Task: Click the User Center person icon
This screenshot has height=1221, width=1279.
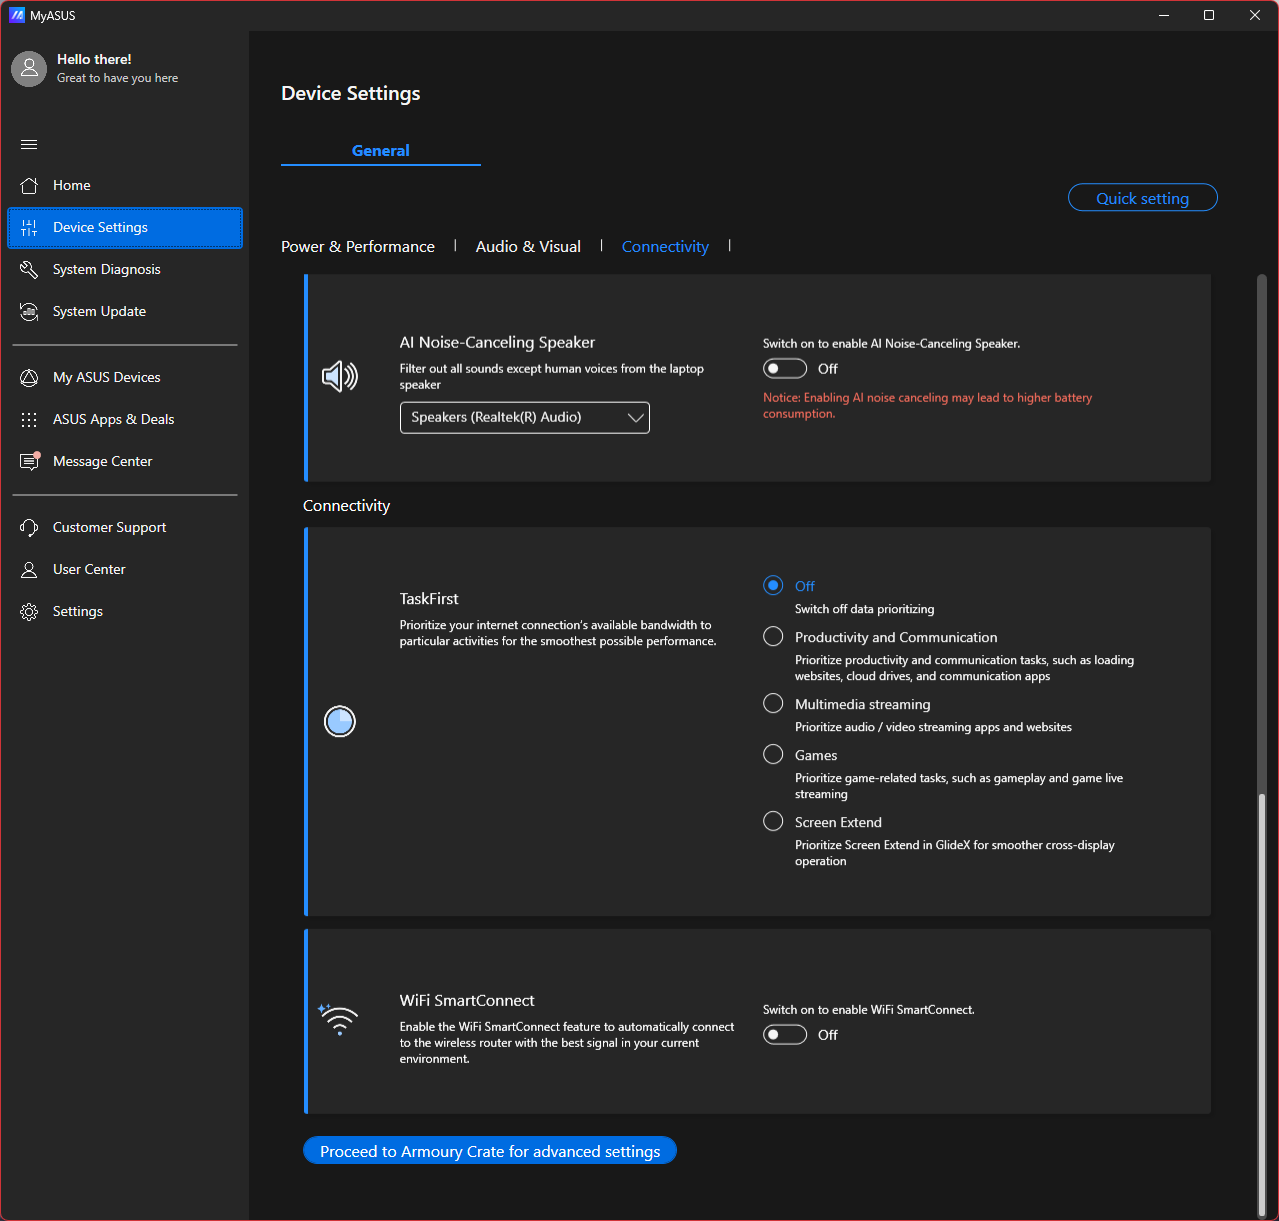Action: [29, 569]
